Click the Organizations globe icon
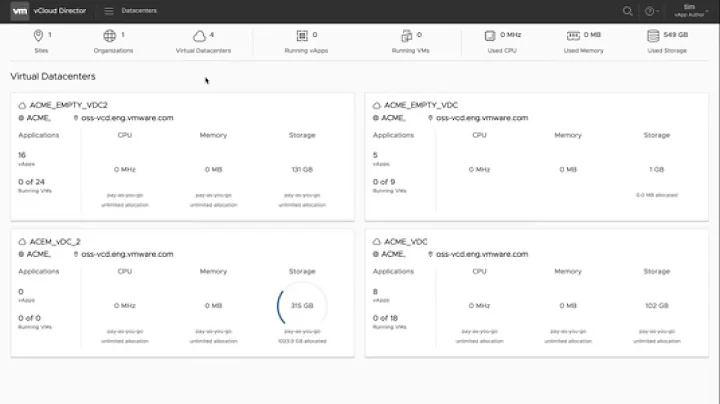720x404 pixels. [x=109, y=35]
